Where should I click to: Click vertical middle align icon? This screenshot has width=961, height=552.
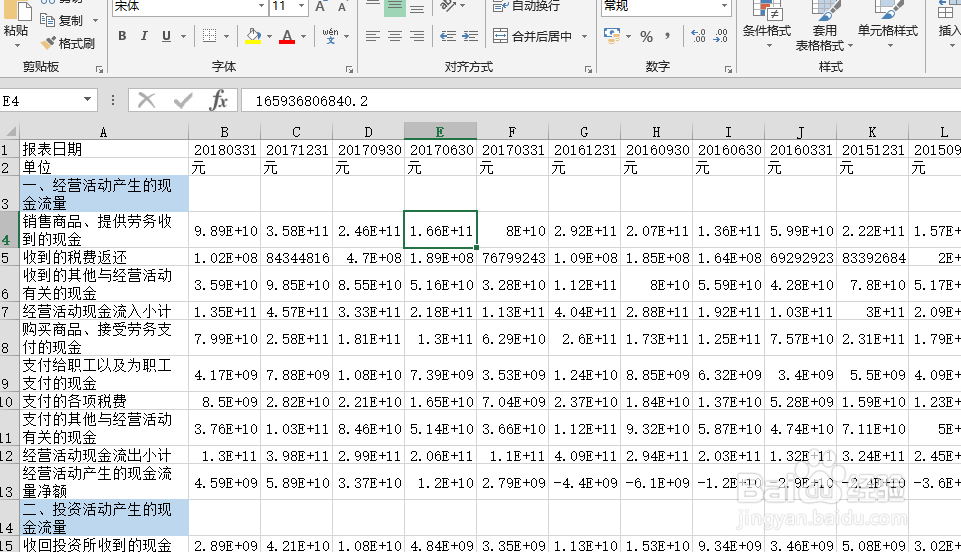395,6
